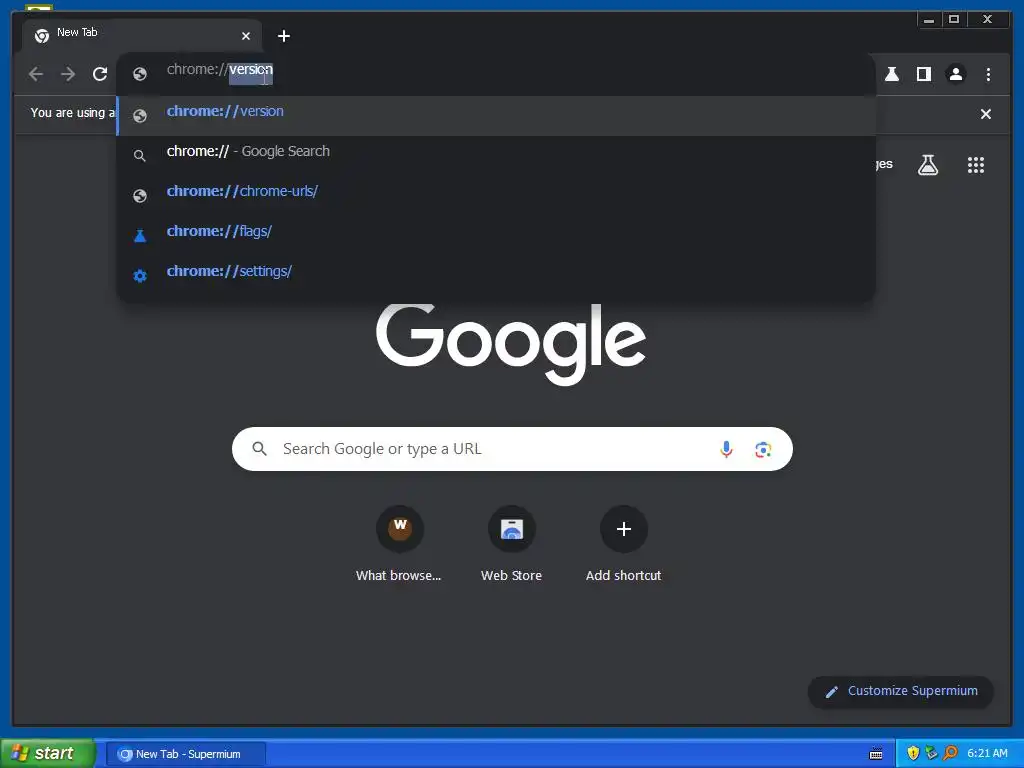
Task: Click the Google logo
Action: point(511,344)
